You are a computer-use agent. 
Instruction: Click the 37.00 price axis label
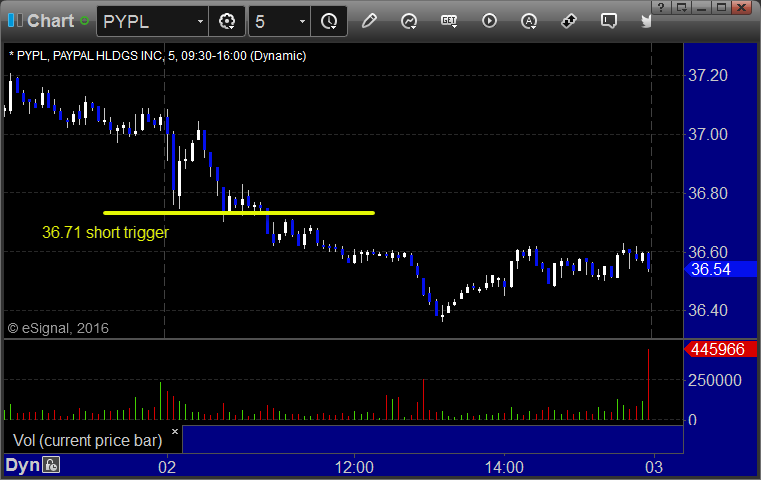pos(708,134)
